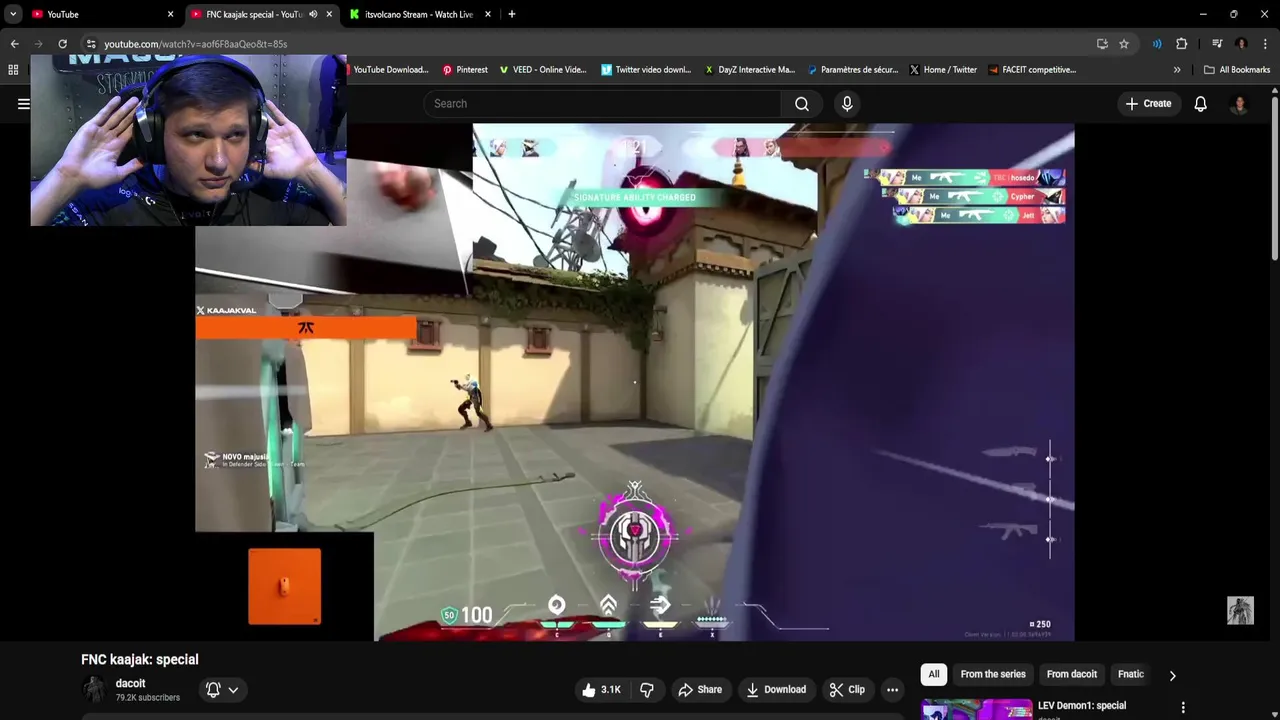Toggle subscription notification bell

(213, 690)
